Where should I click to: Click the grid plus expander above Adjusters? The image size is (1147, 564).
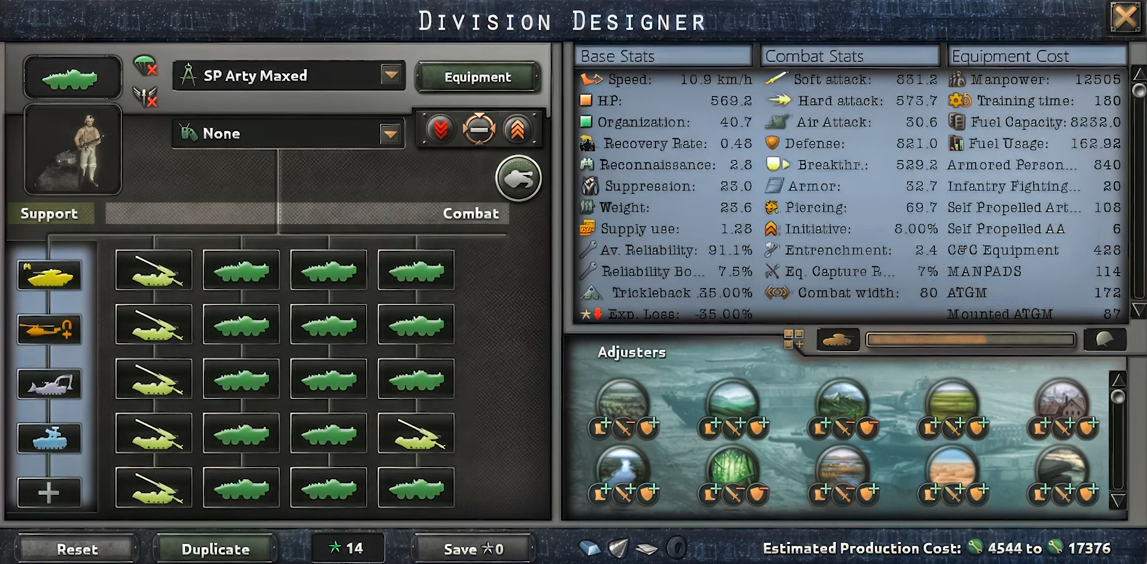point(794,339)
